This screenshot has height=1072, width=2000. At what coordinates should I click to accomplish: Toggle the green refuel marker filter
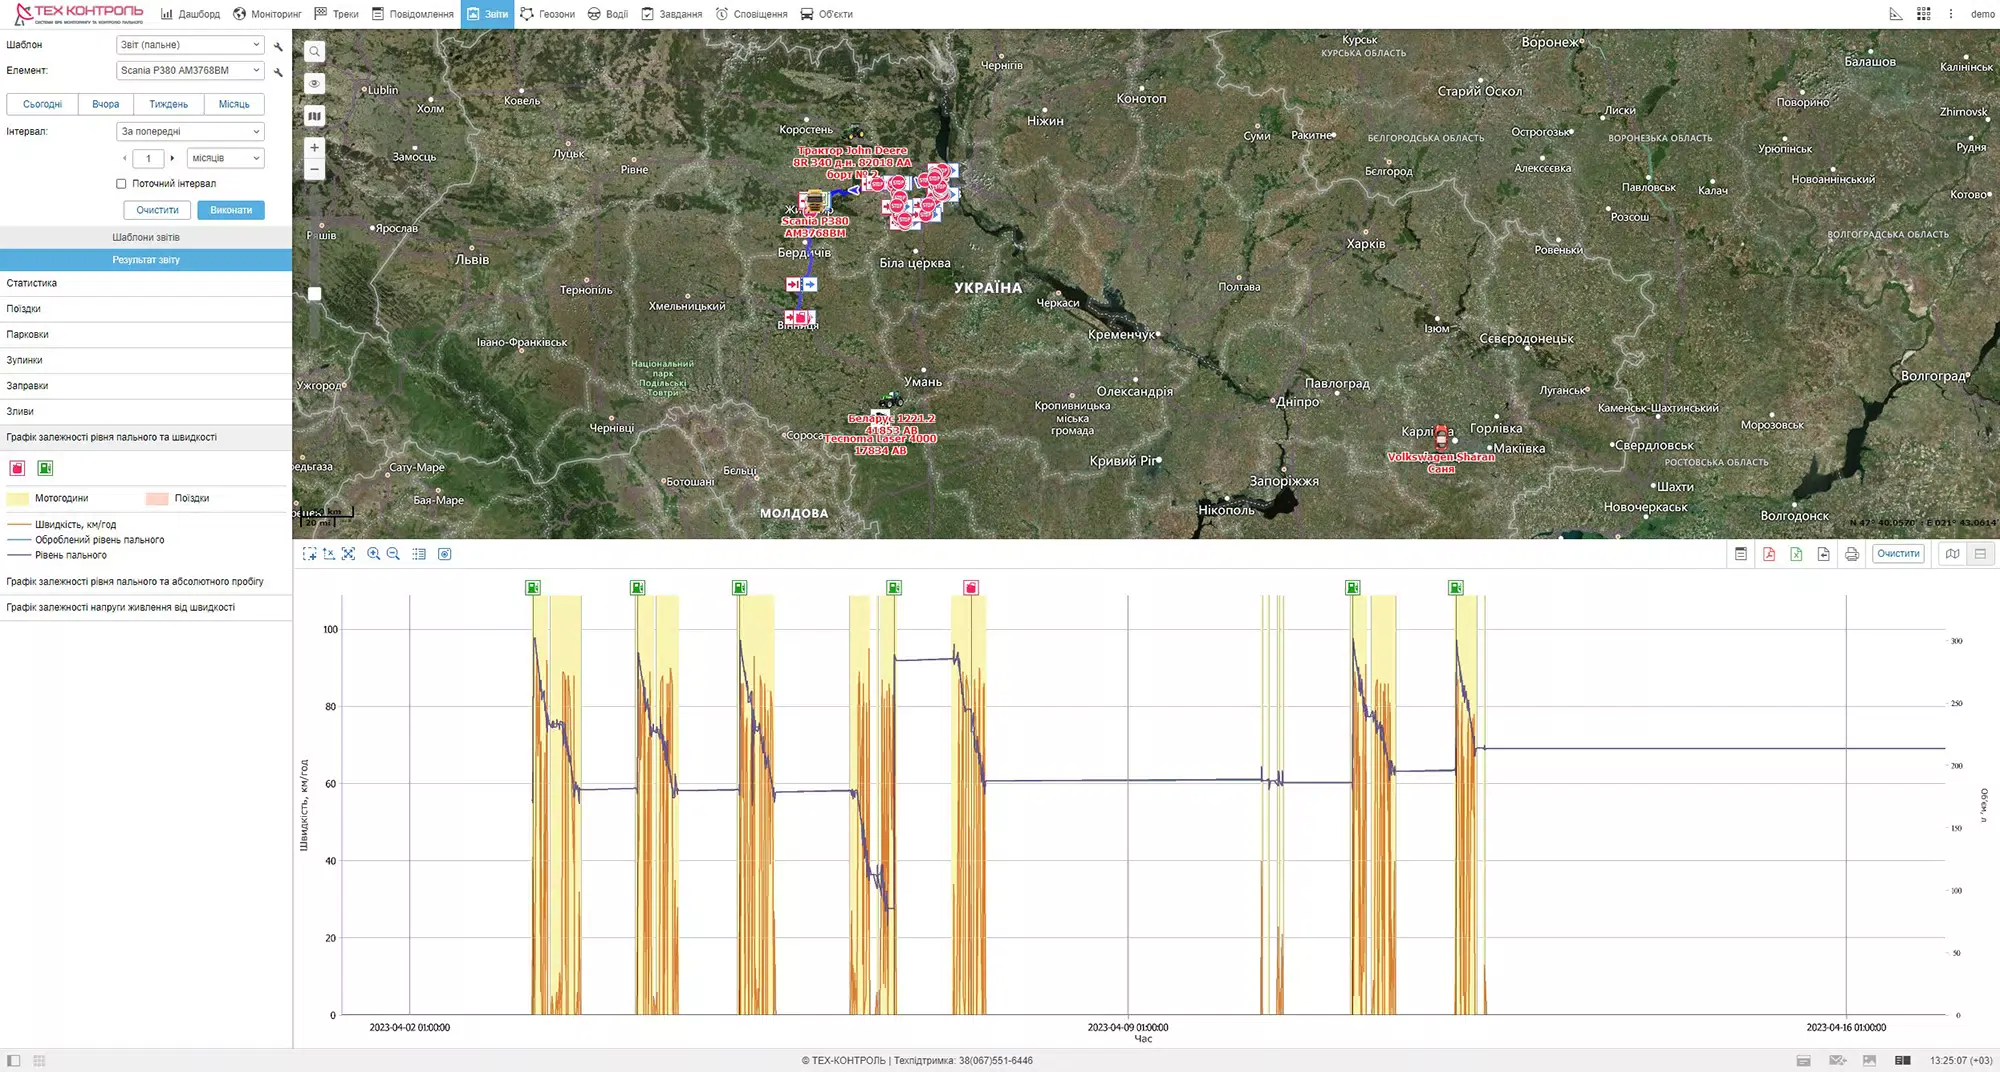coord(45,468)
